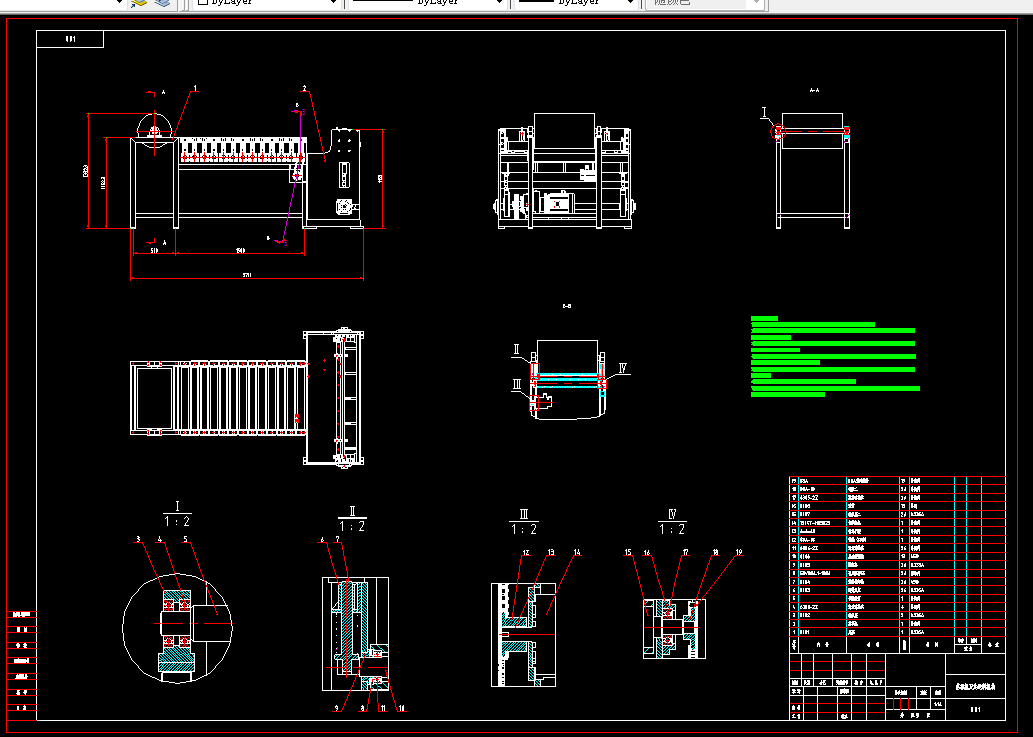
Task: Pick the detail I 1:2 scale label
Action: tap(177, 514)
